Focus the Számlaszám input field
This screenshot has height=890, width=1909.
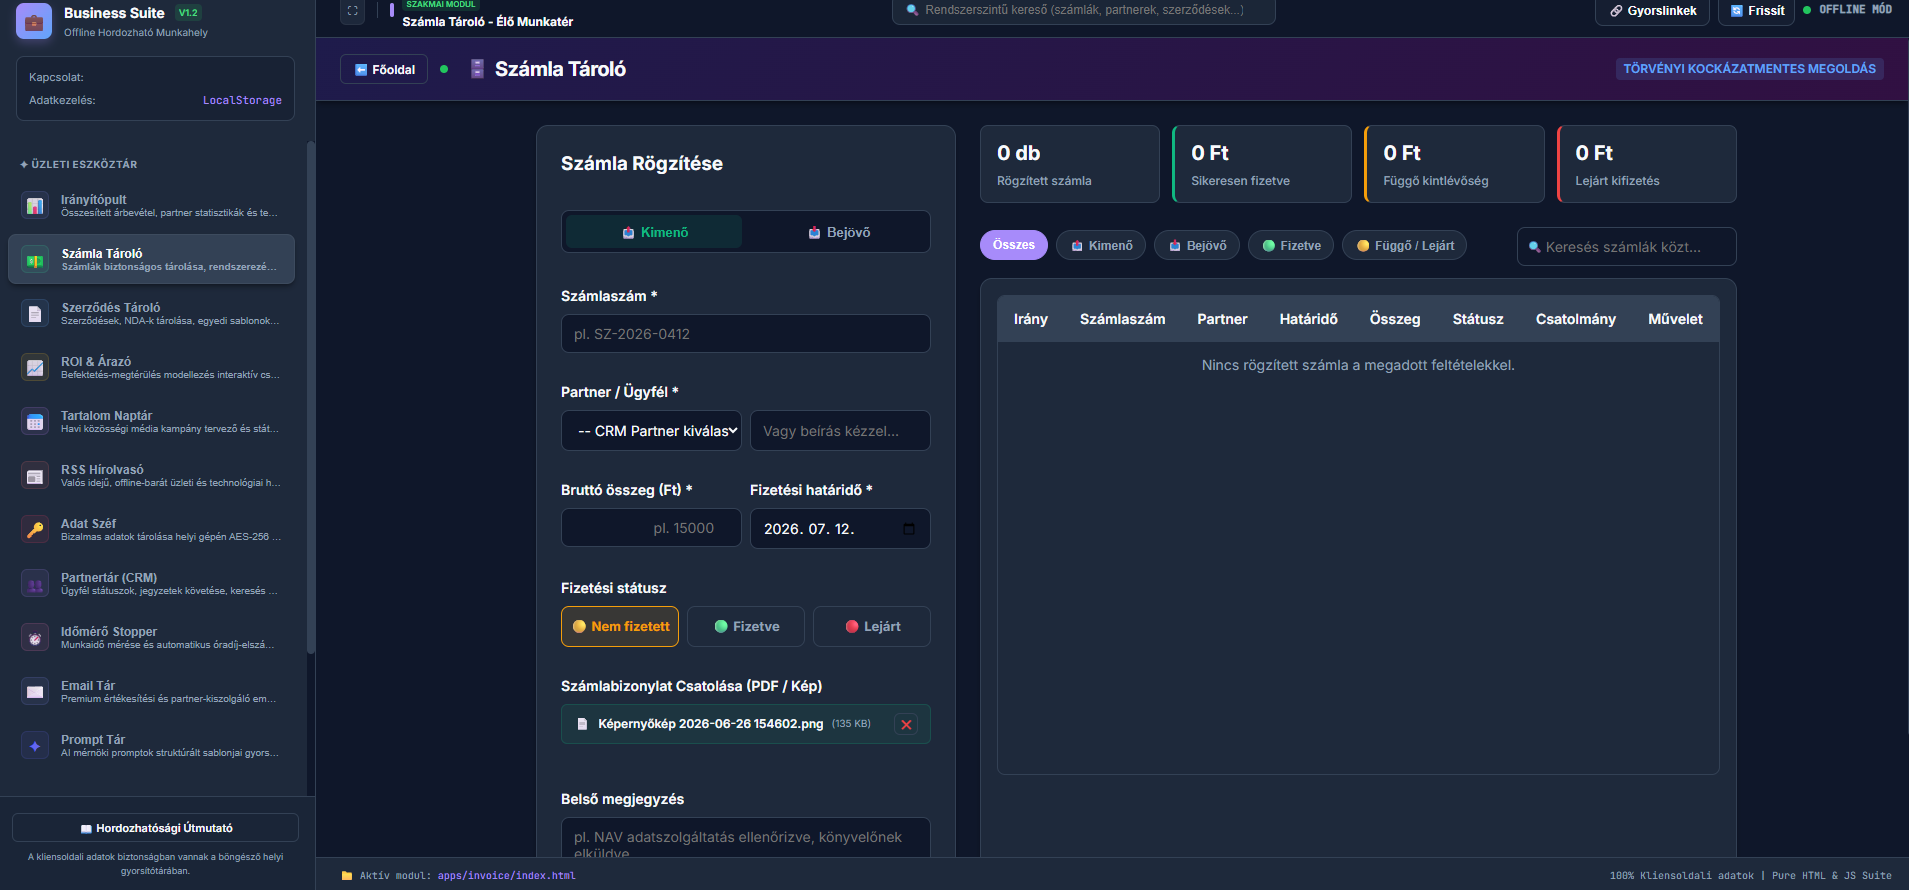click(x=746, y=334)
